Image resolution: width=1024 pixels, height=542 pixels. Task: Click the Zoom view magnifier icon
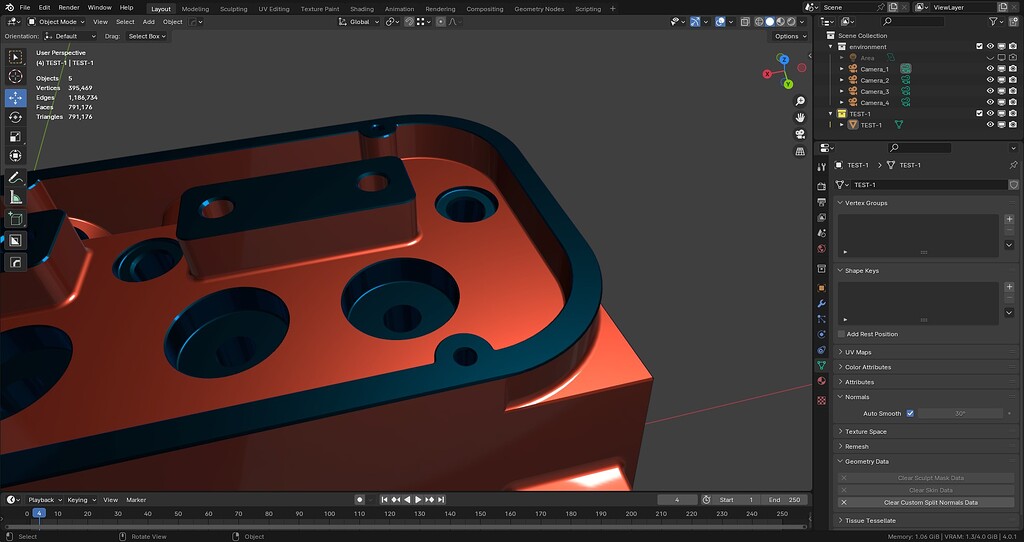[799, 101]
